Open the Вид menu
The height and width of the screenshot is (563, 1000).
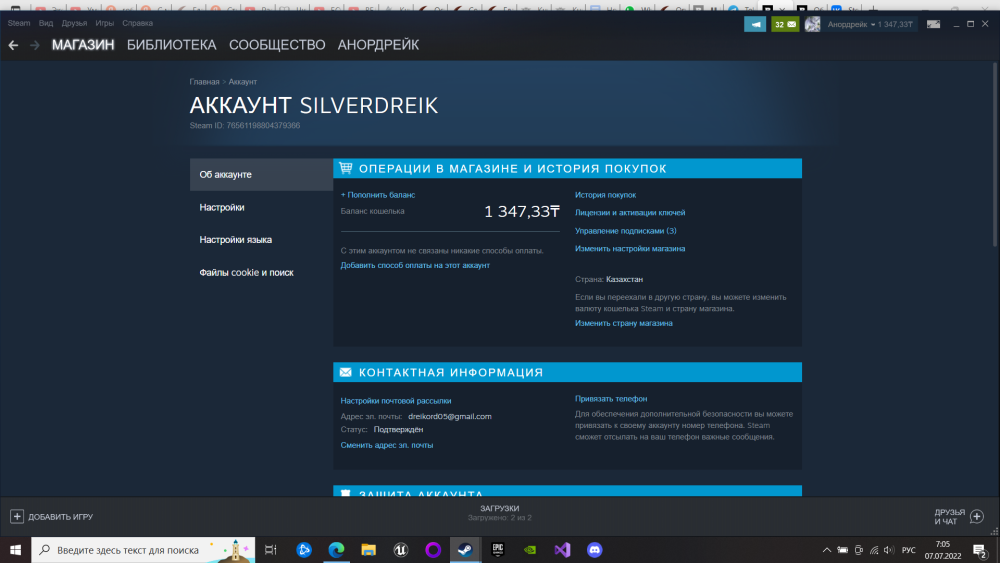click(x=46, y=22)
